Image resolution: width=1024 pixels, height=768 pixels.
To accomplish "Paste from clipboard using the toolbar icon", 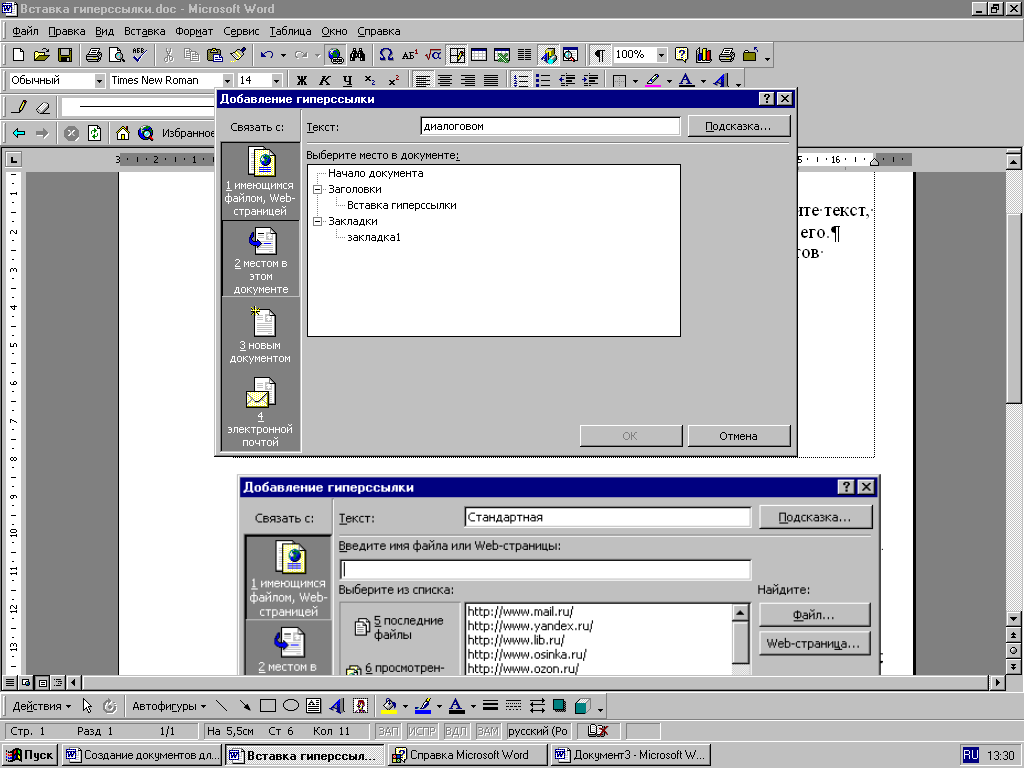I will [214, 55].
